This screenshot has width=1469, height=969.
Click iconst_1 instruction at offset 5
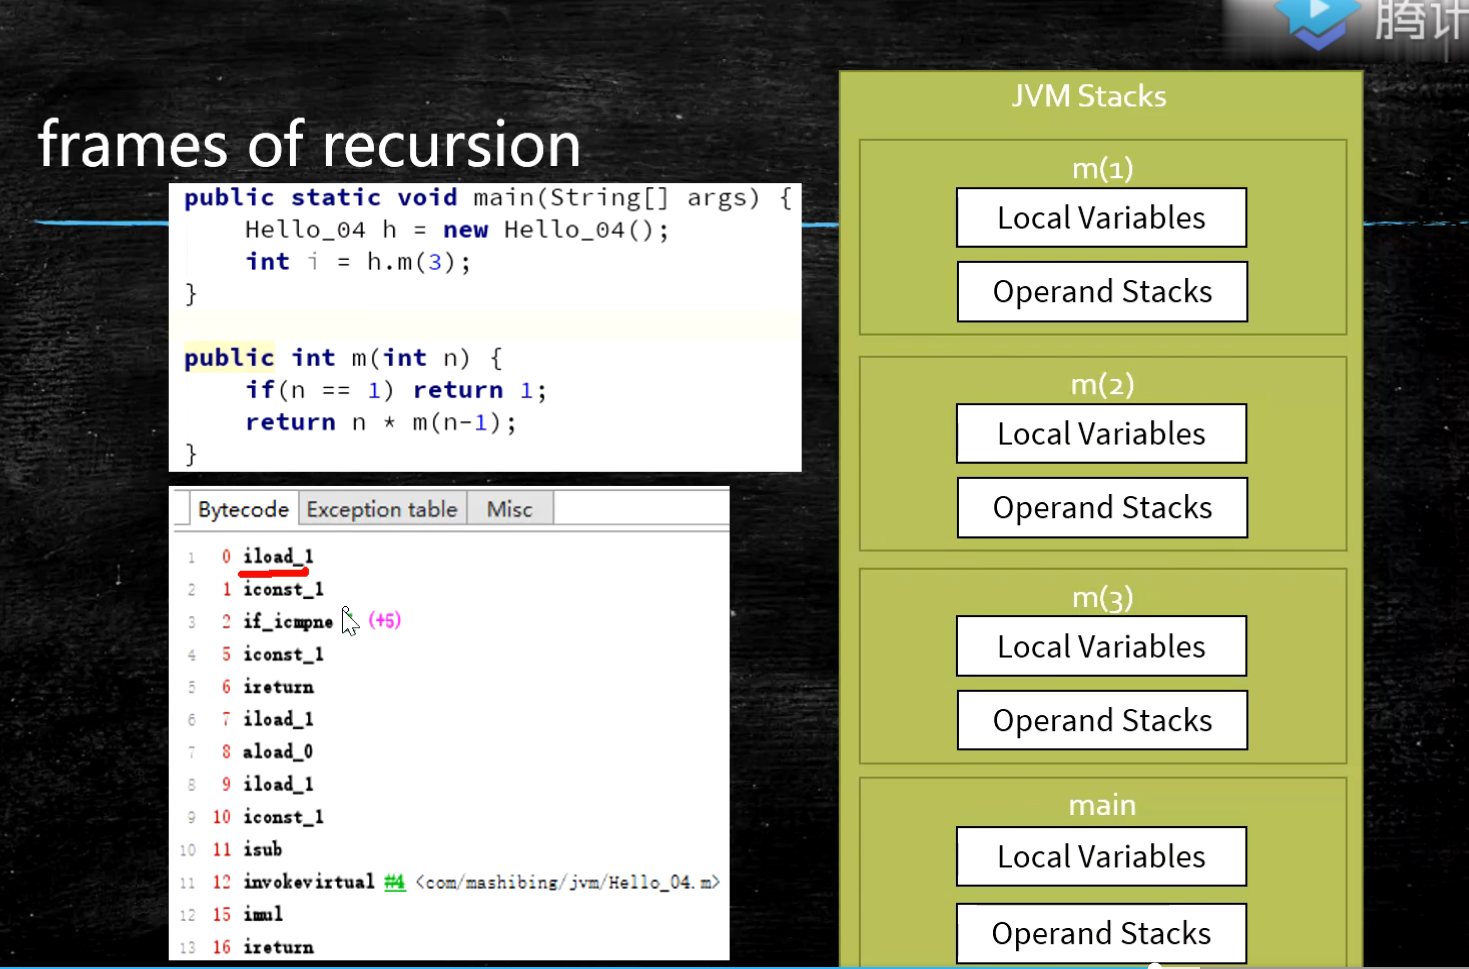[283, 654]
